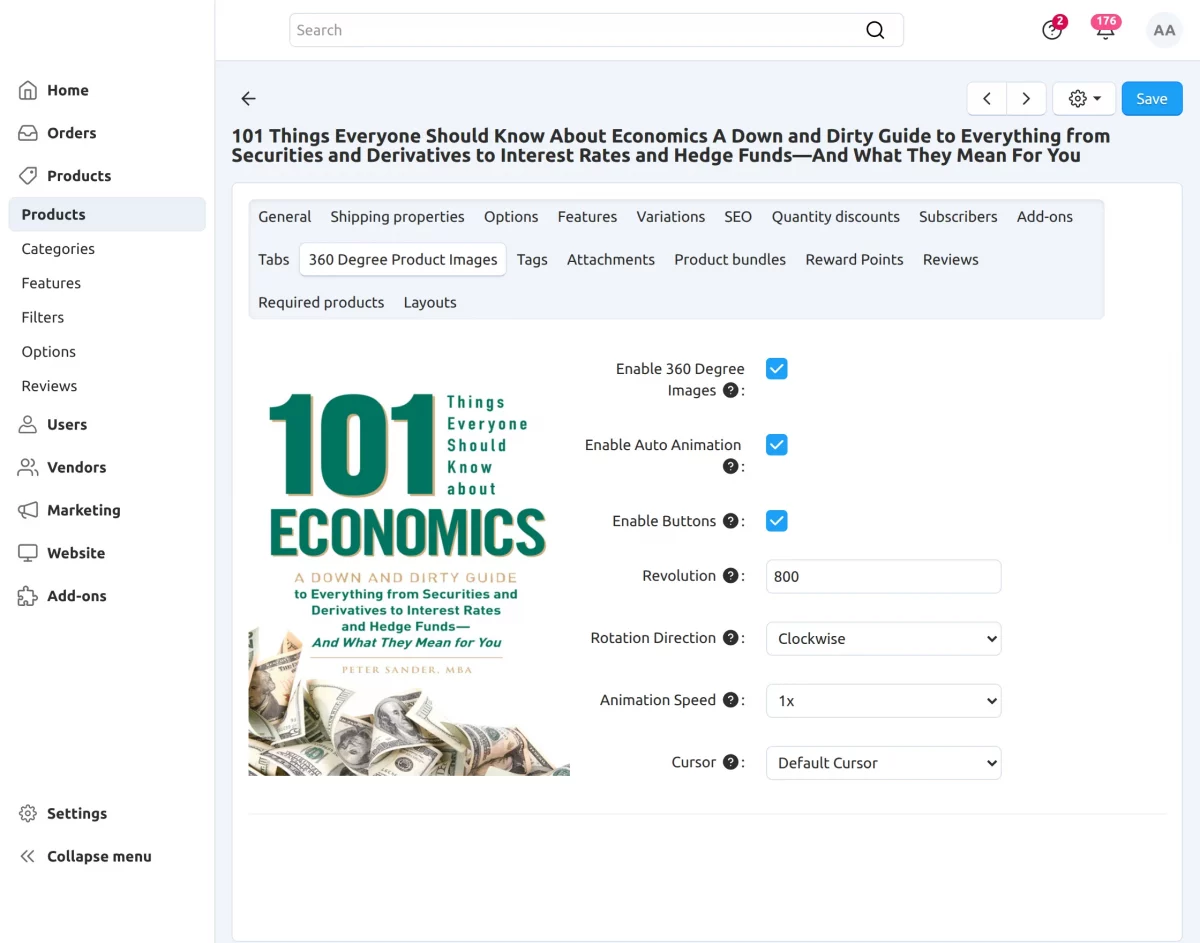Click the Revolution value field
The height and width of the screenshot is (943, 1200).
(883, 577)
